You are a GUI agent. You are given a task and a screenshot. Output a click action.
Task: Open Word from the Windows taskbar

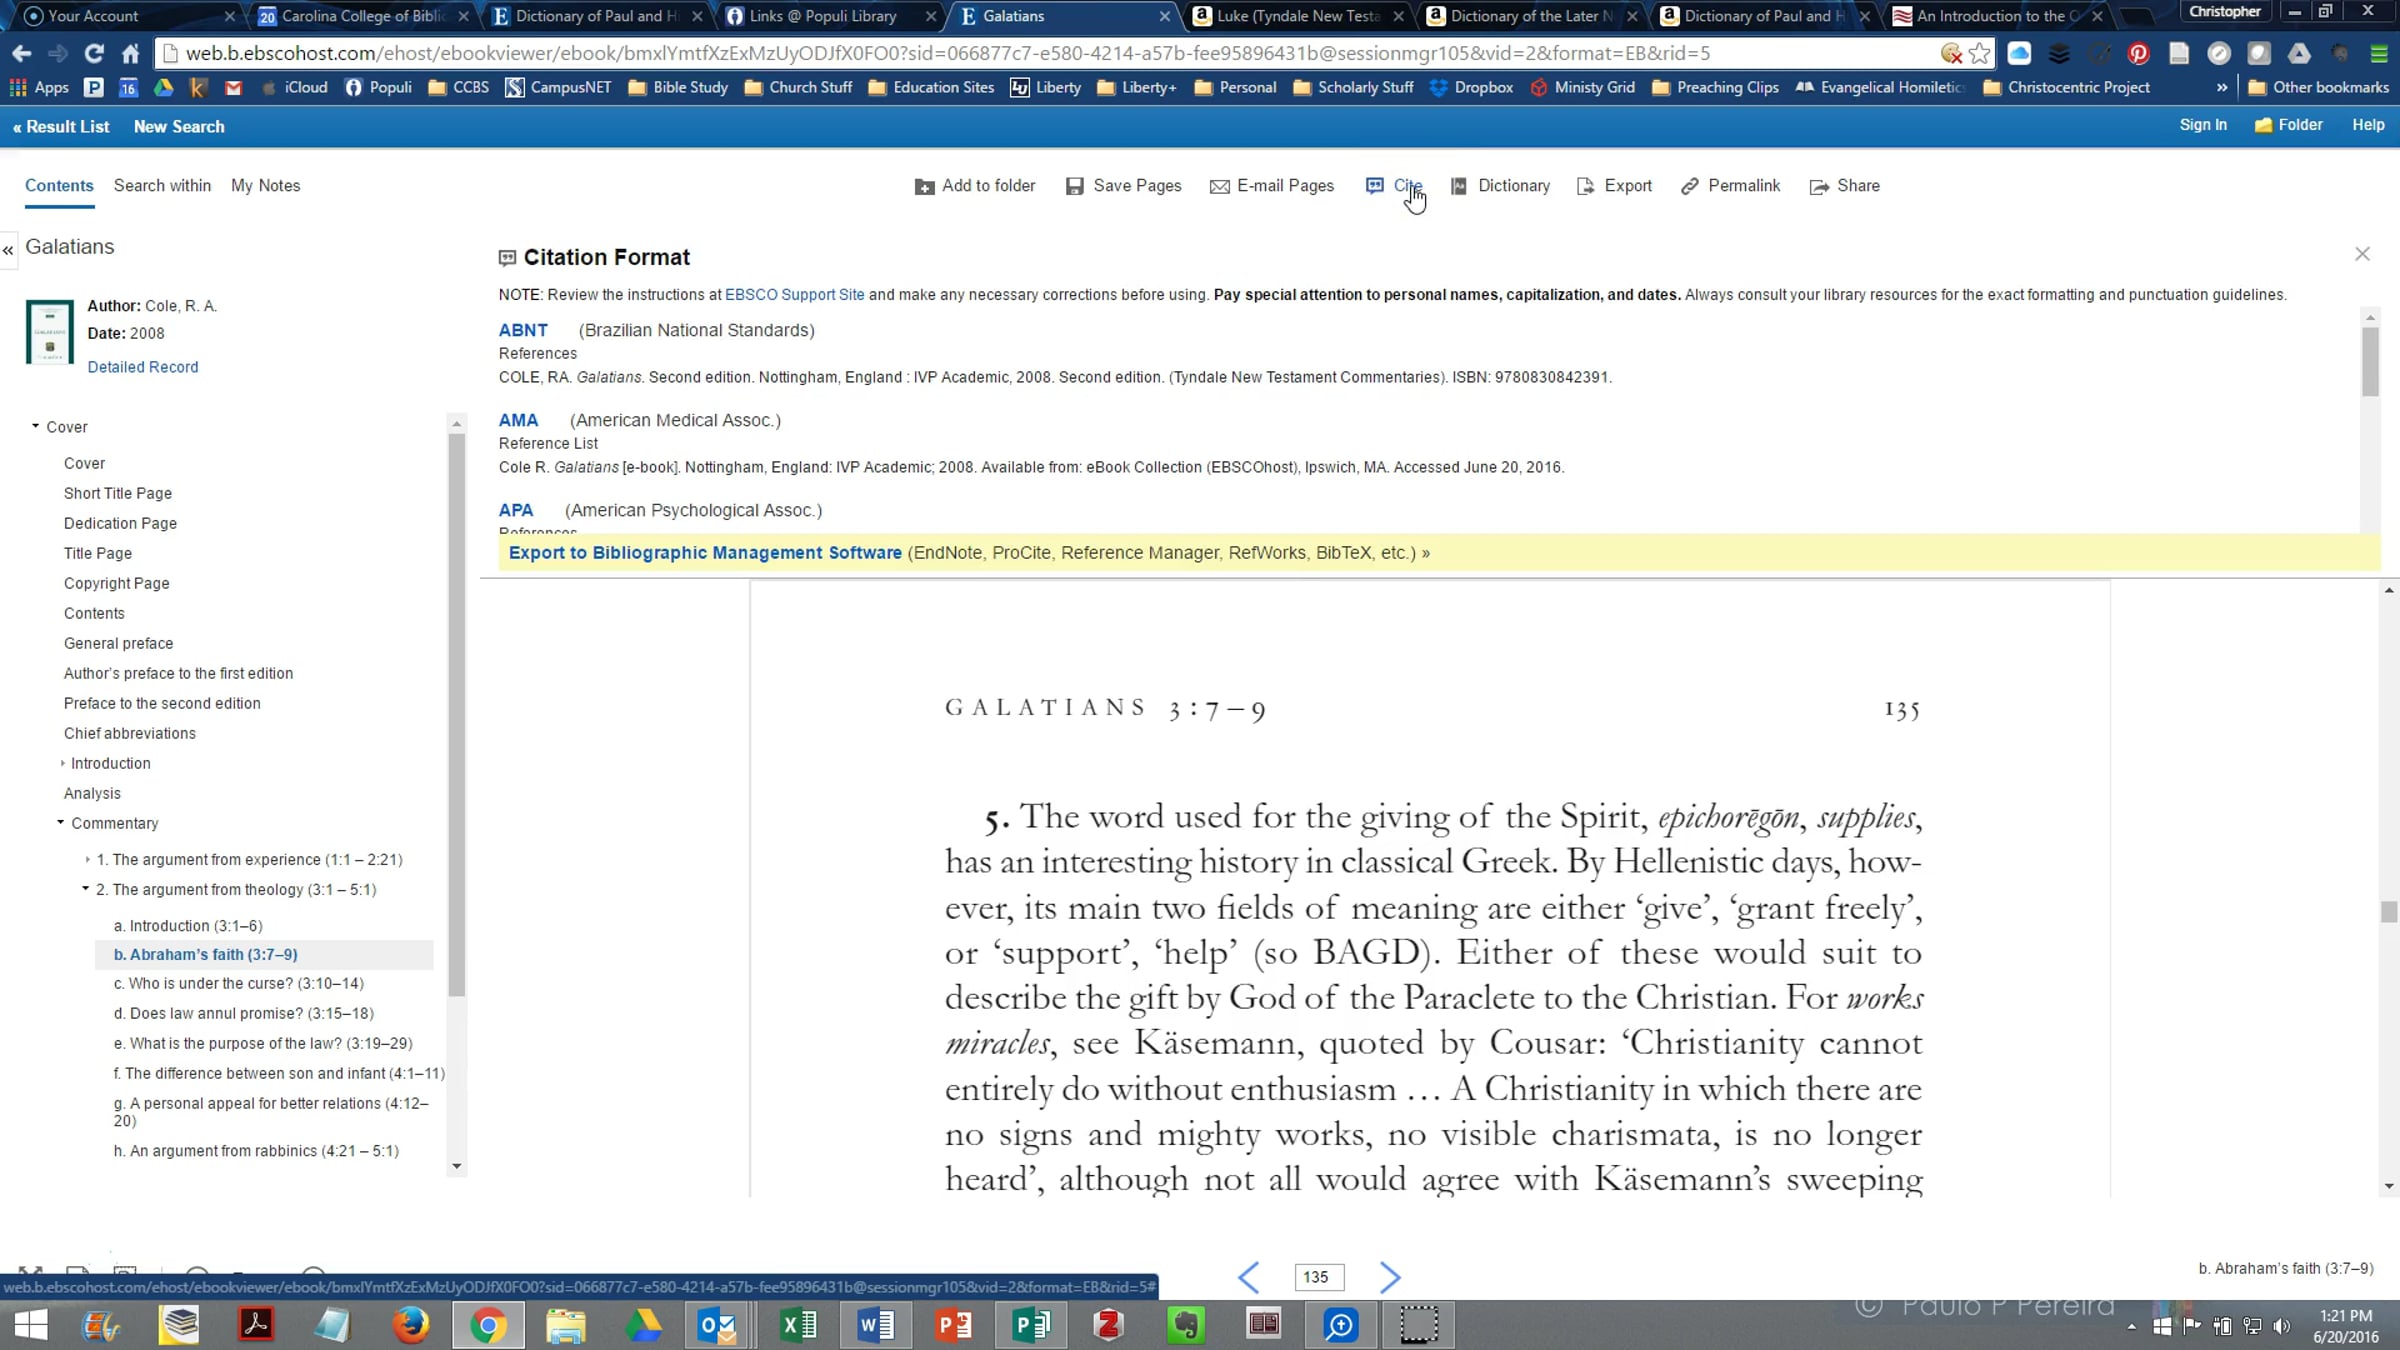pyautogui.click(x=876, y=1325)
